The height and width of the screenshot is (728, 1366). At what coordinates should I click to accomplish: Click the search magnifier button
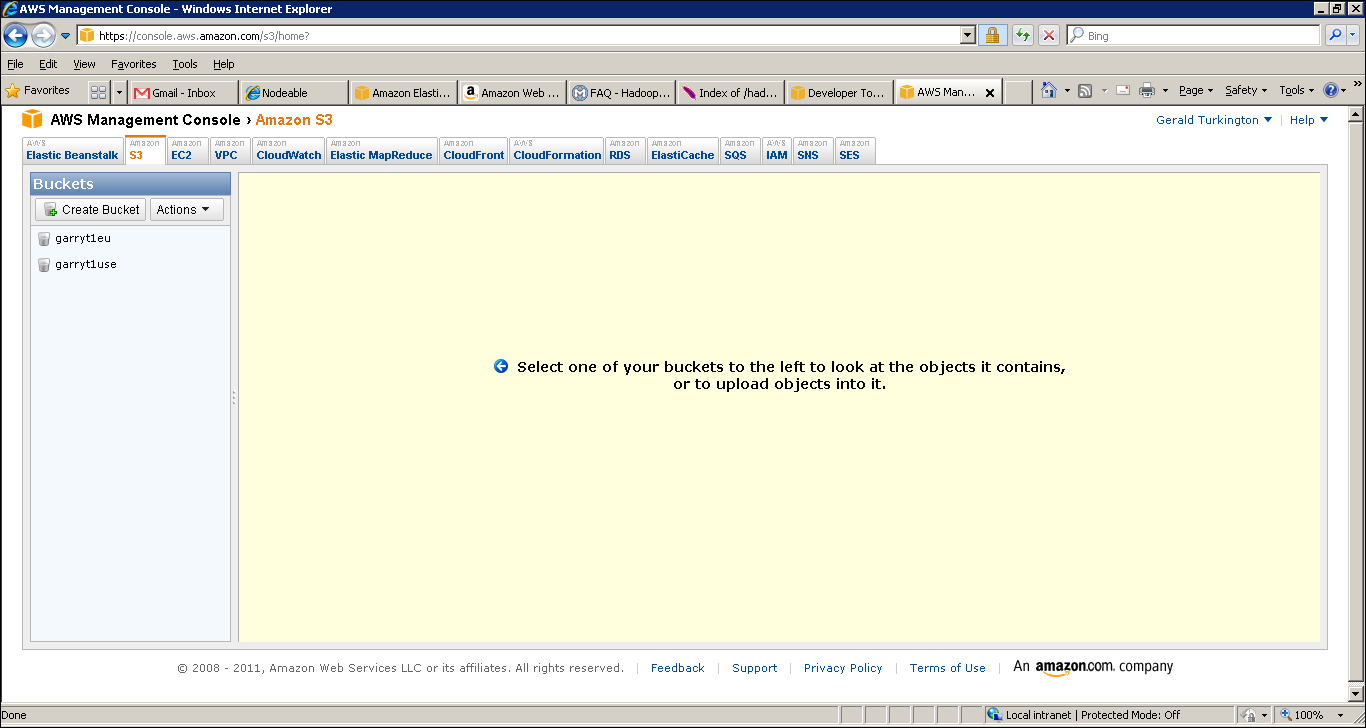1335,35
